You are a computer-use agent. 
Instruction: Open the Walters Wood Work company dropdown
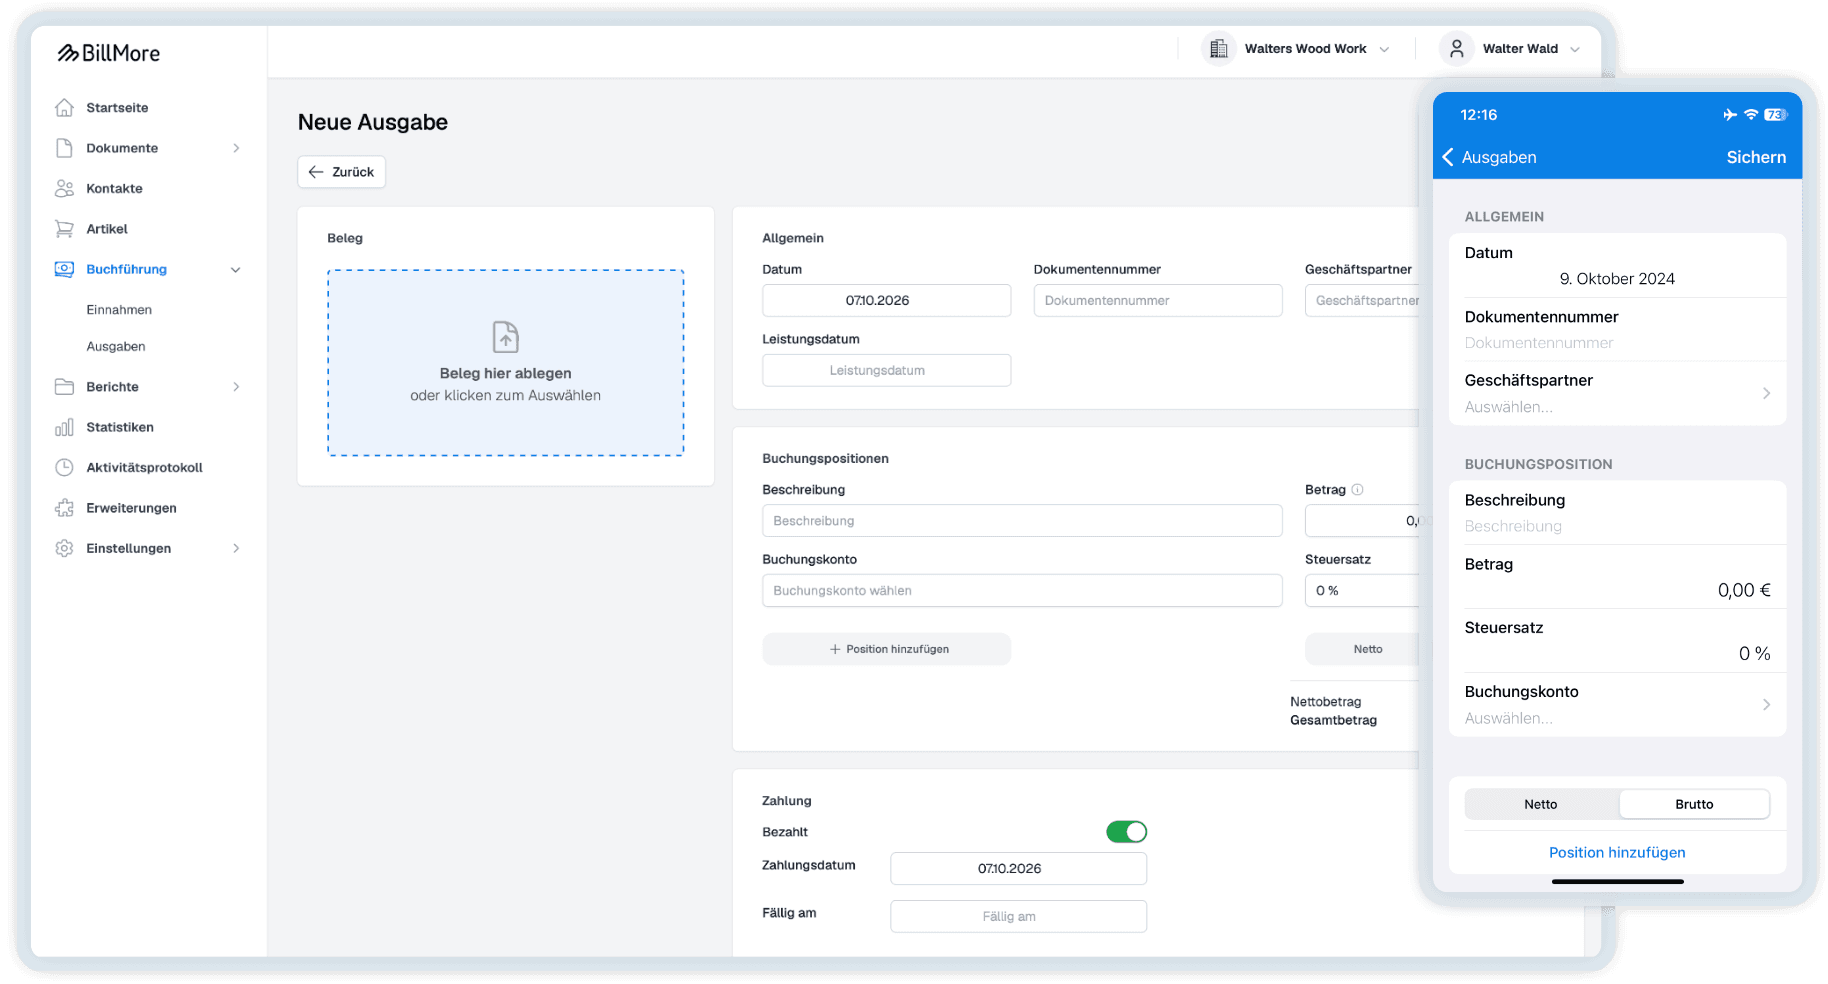[1298, 48]
